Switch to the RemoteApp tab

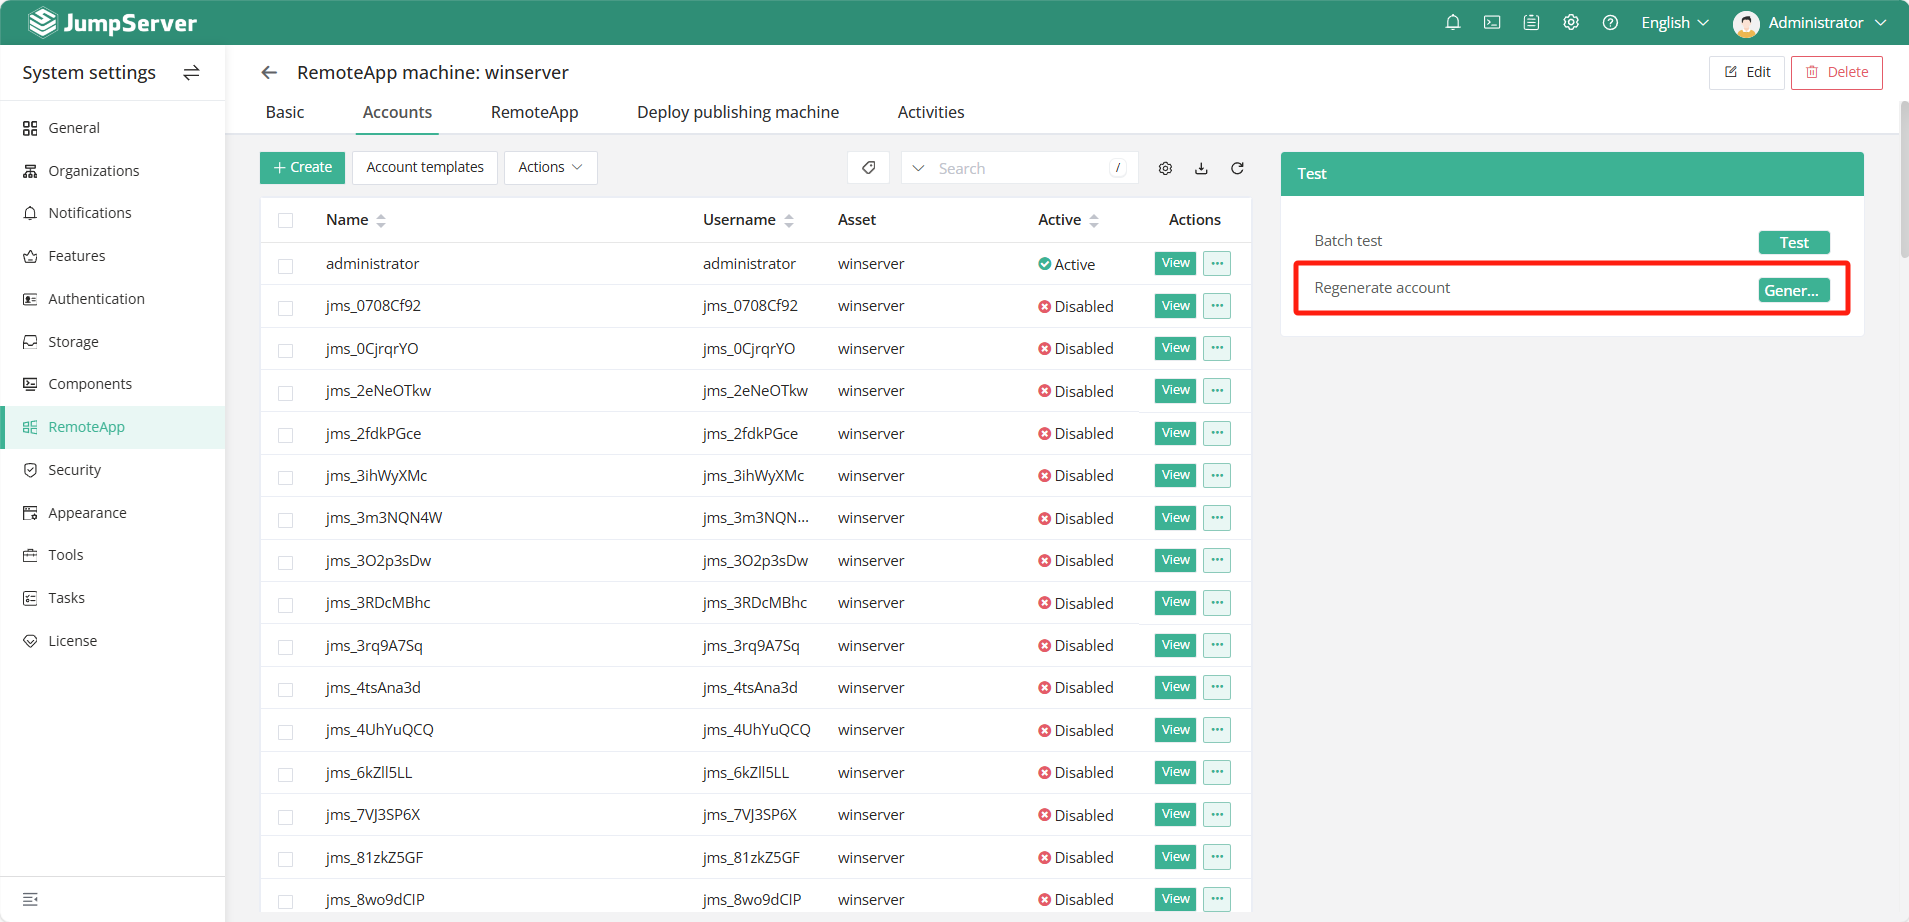534,112
